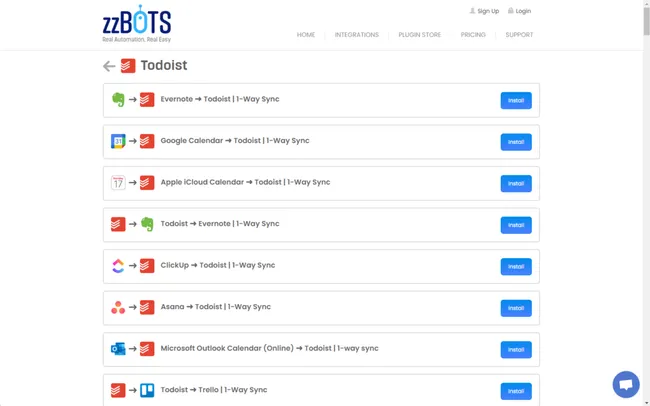Click the 'Todoist → Trello | 1-Way Sync' title

point(214,389)
